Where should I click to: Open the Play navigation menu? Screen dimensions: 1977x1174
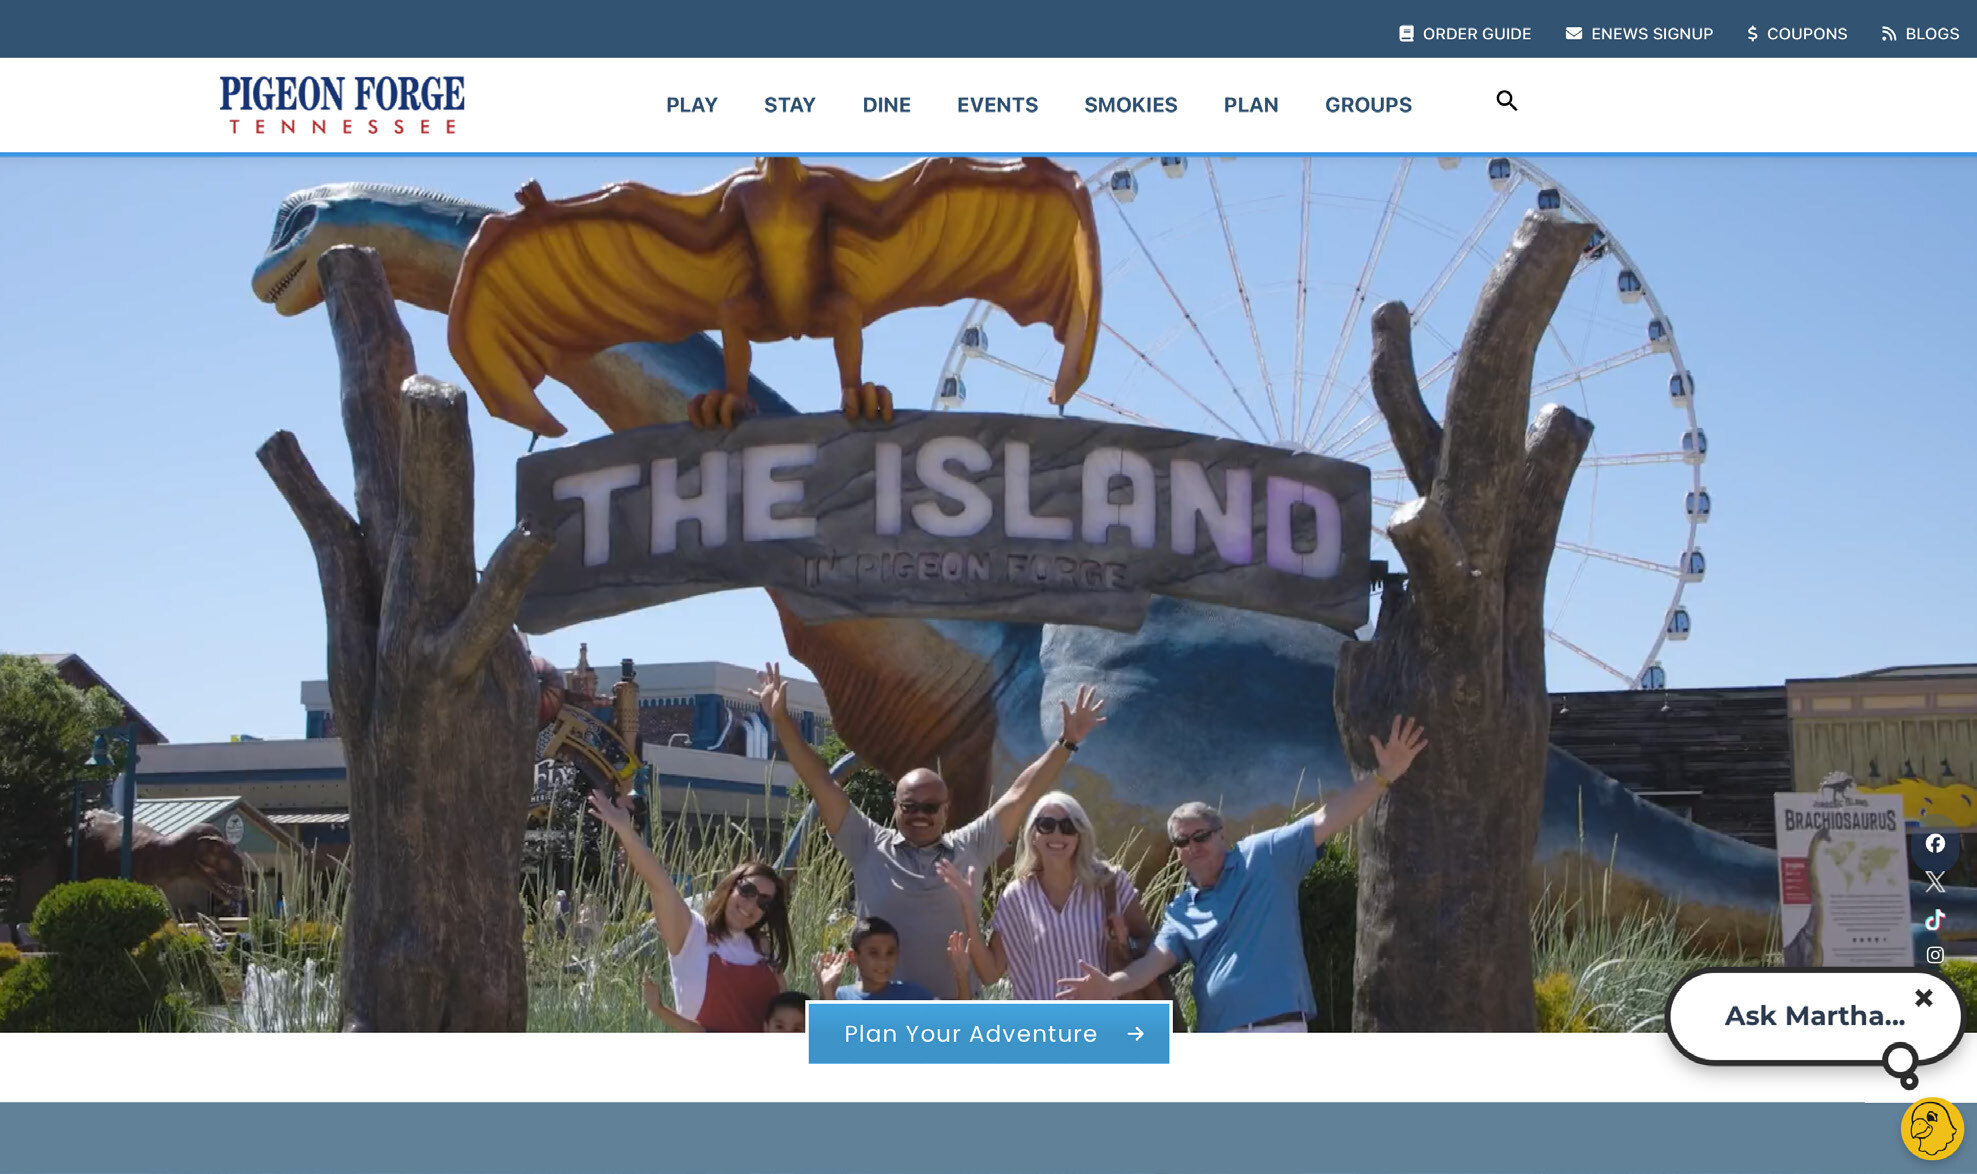[691, 105]
